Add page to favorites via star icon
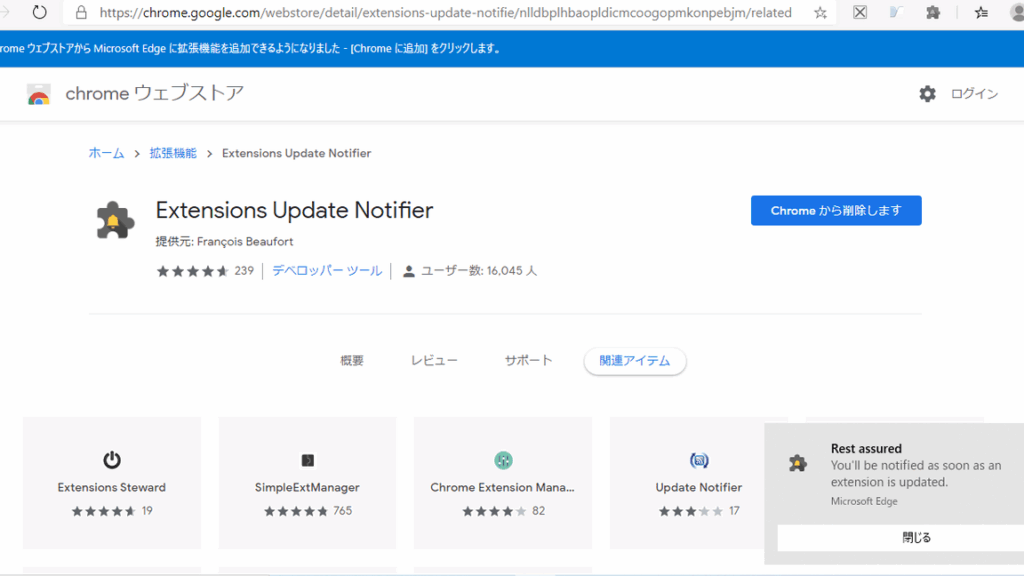Screen dimensions: 1024x576 tap(820, 13)
